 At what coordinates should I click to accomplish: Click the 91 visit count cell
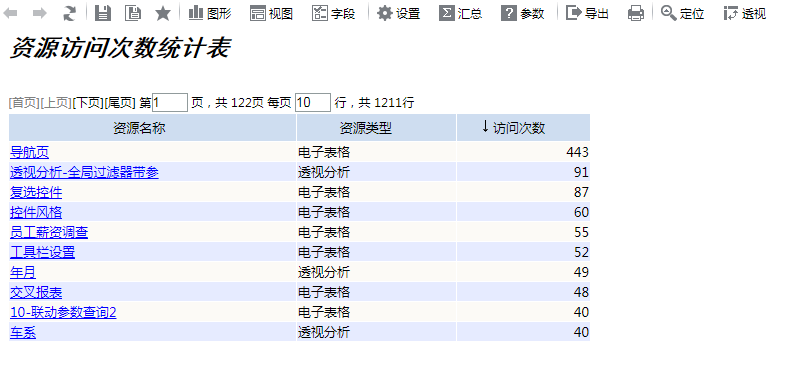click(x=523, y=172)
